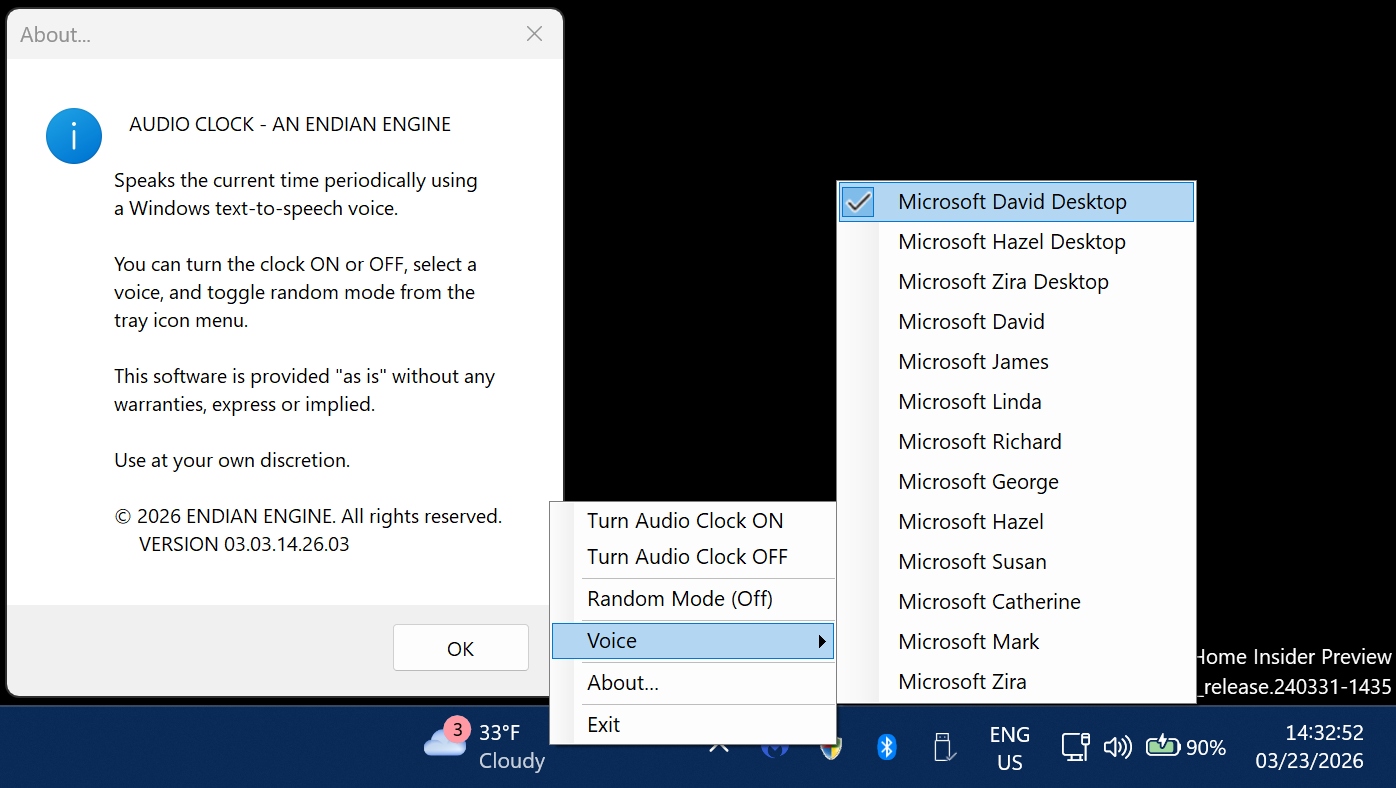
Task: Click the battery 90% indicator
Action: click(1186, 747)
